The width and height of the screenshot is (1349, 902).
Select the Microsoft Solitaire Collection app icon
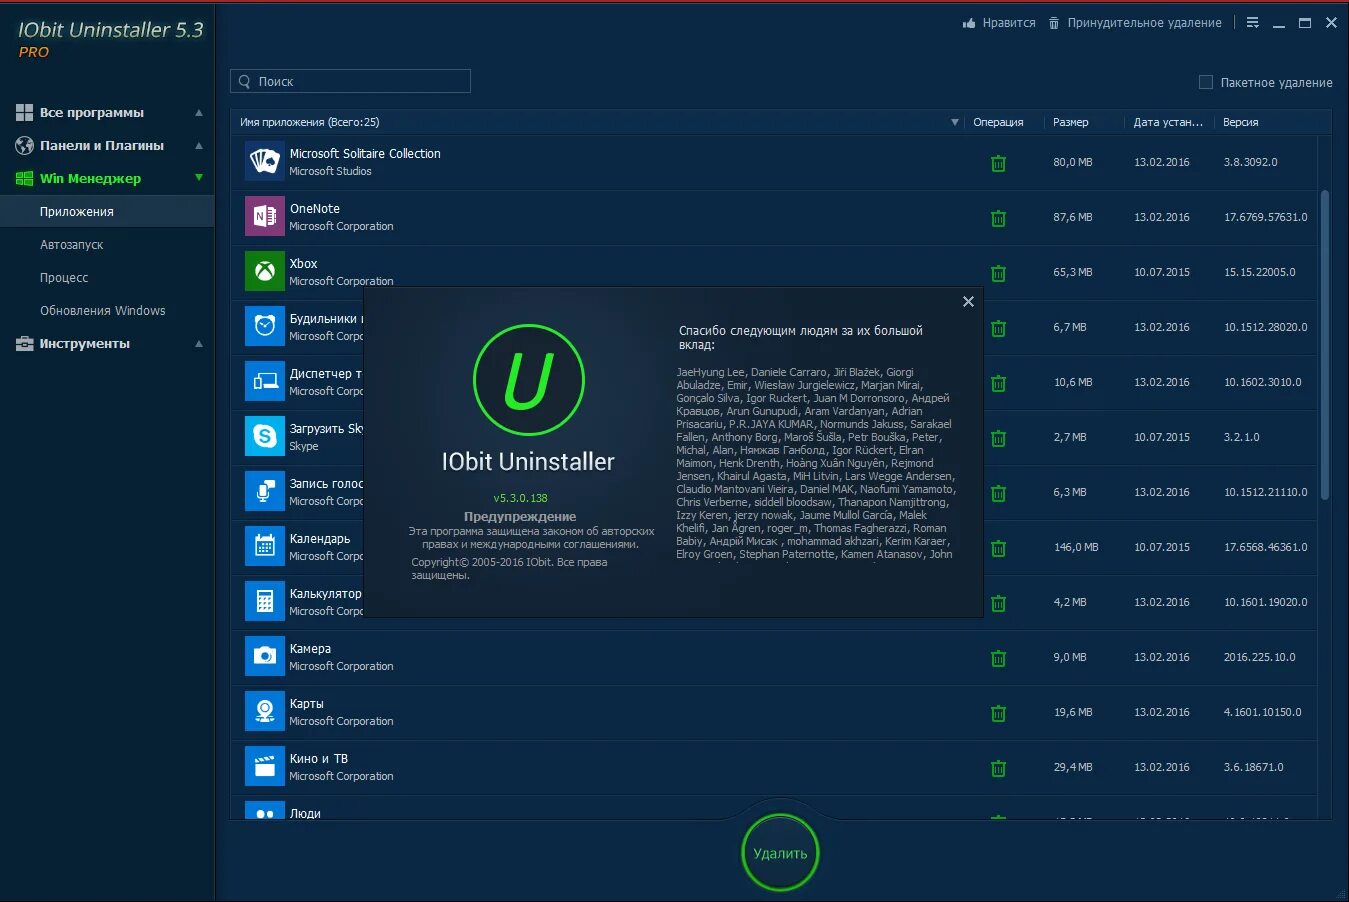coord(265,161)
